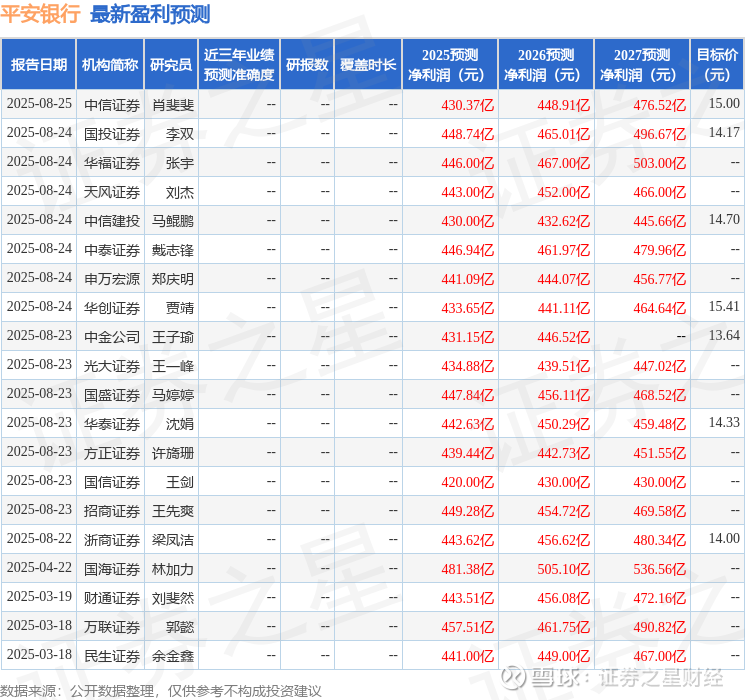Click analyst name 郑庆明
The height and width of the screenshot is (700, 745).
tap(173, 279)
